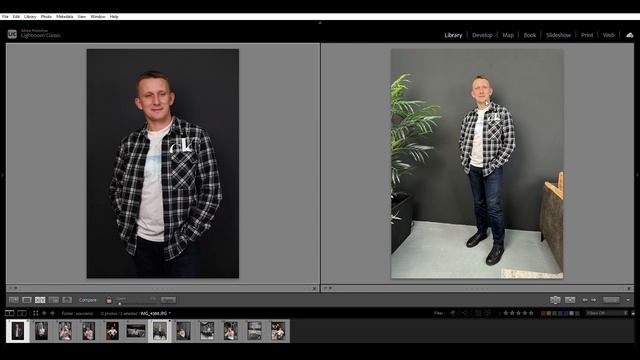Switch to the Map module
Screen dimensions: 640x360
click(508, 35)
